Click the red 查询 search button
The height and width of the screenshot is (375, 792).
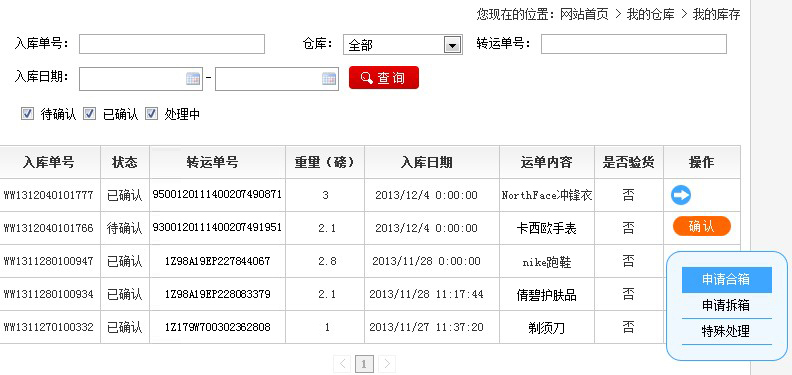(384, 77)
